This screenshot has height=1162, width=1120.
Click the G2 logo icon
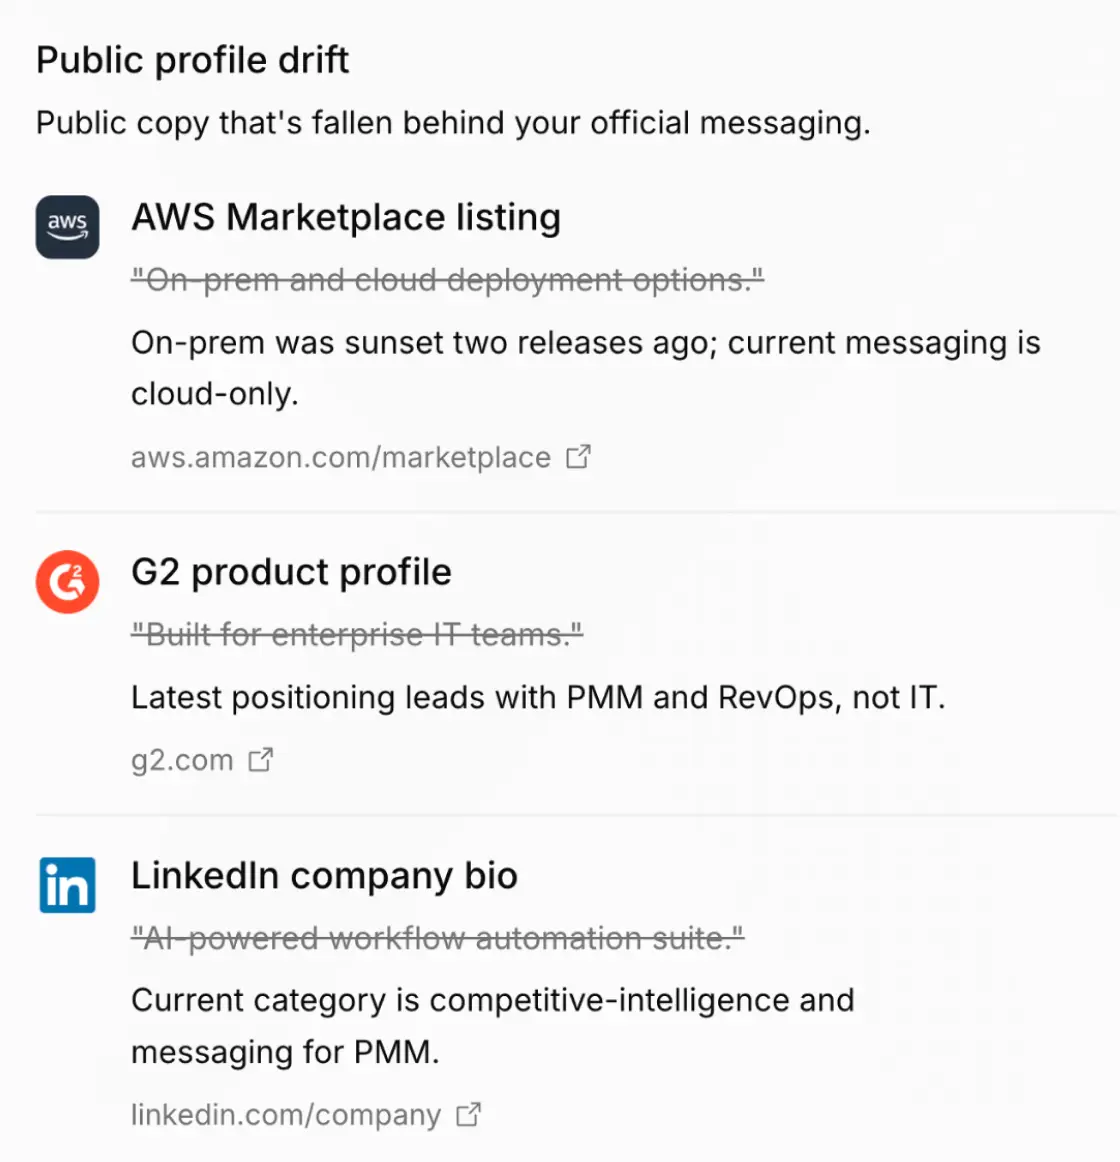click(67, 582)
